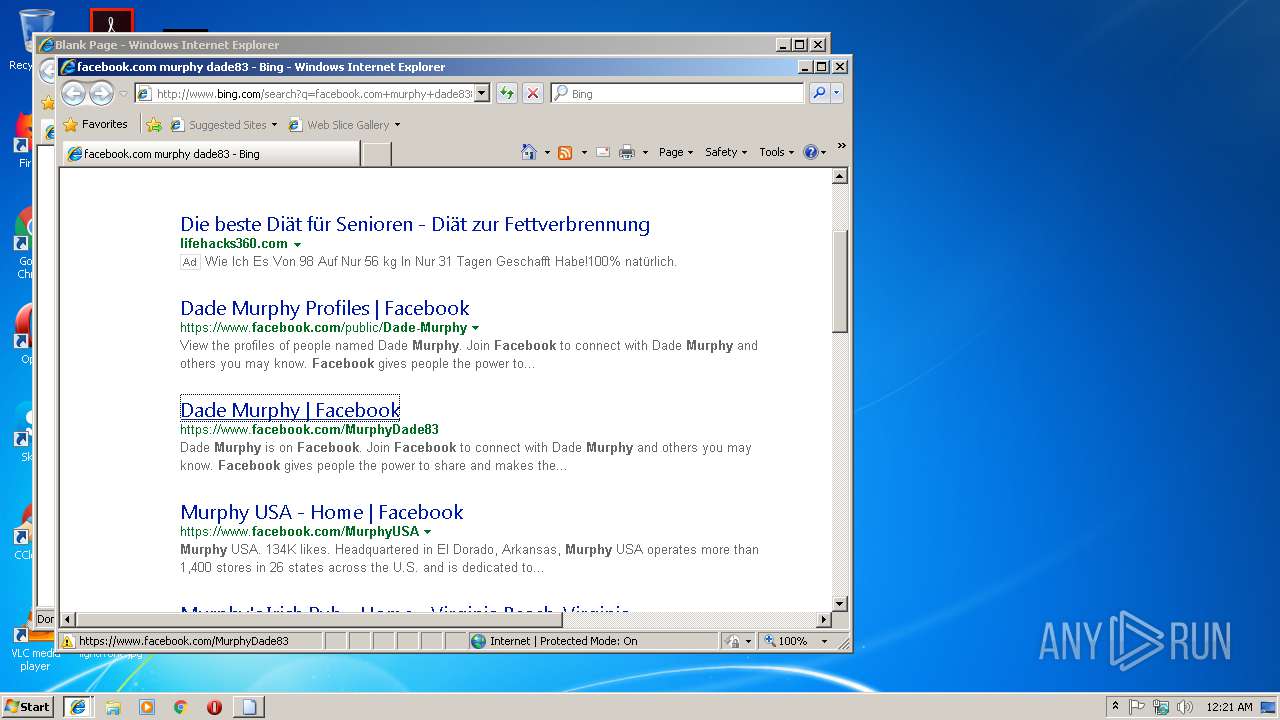This screenshot has height=720, width=1280.
Task: Open the Safety menu
Action: pos(726,152)
